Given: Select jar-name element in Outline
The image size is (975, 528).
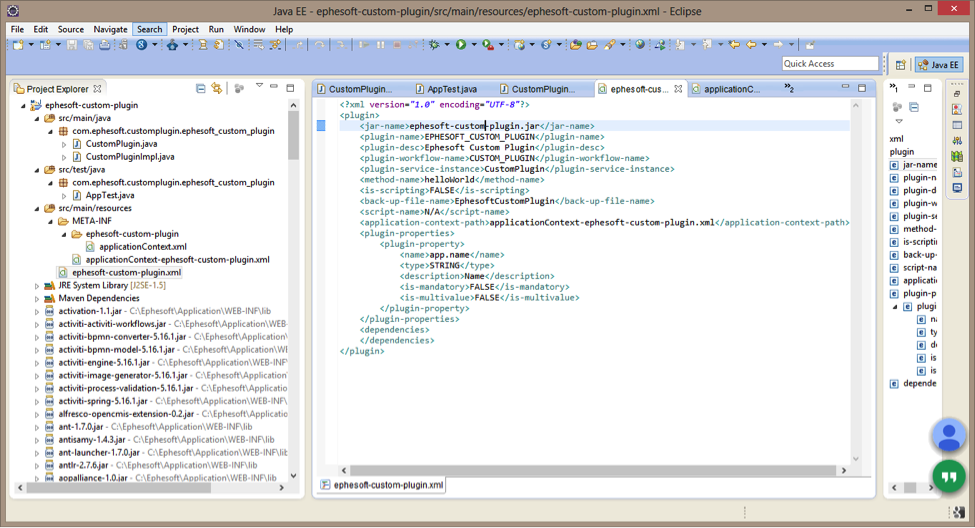Looking at the screenshot, I should coord(913,165).
